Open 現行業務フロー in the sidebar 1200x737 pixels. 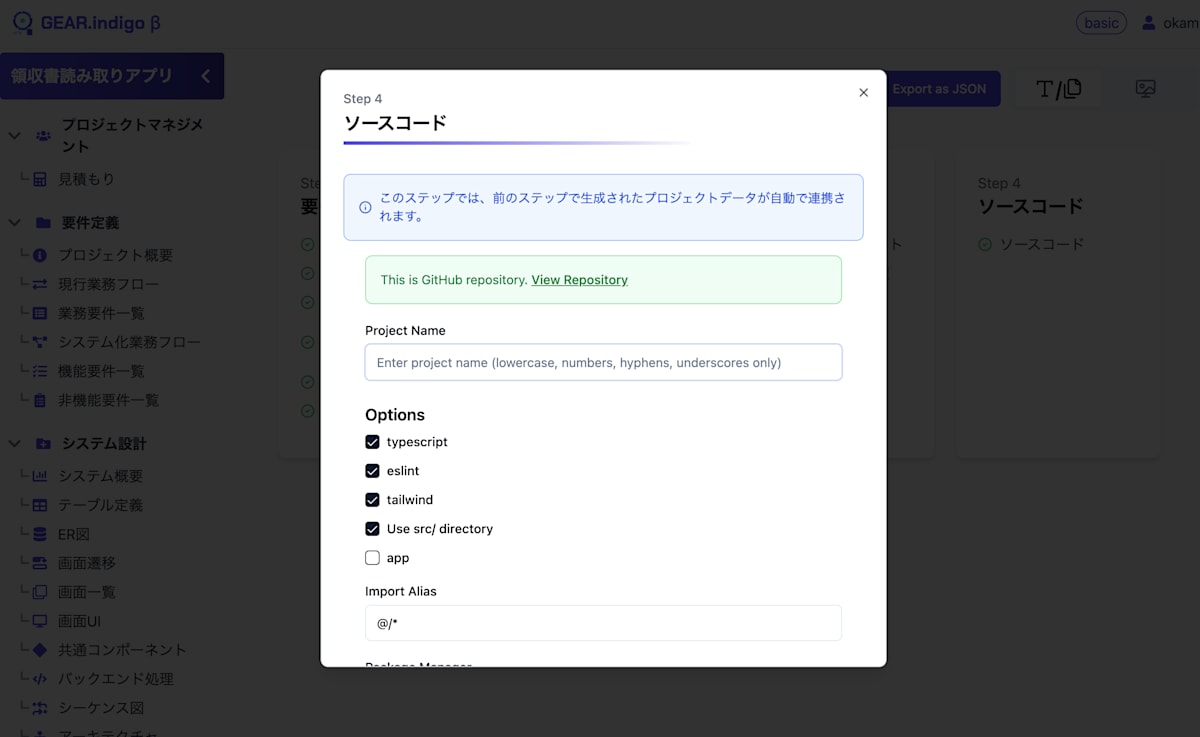pos(108,284)
